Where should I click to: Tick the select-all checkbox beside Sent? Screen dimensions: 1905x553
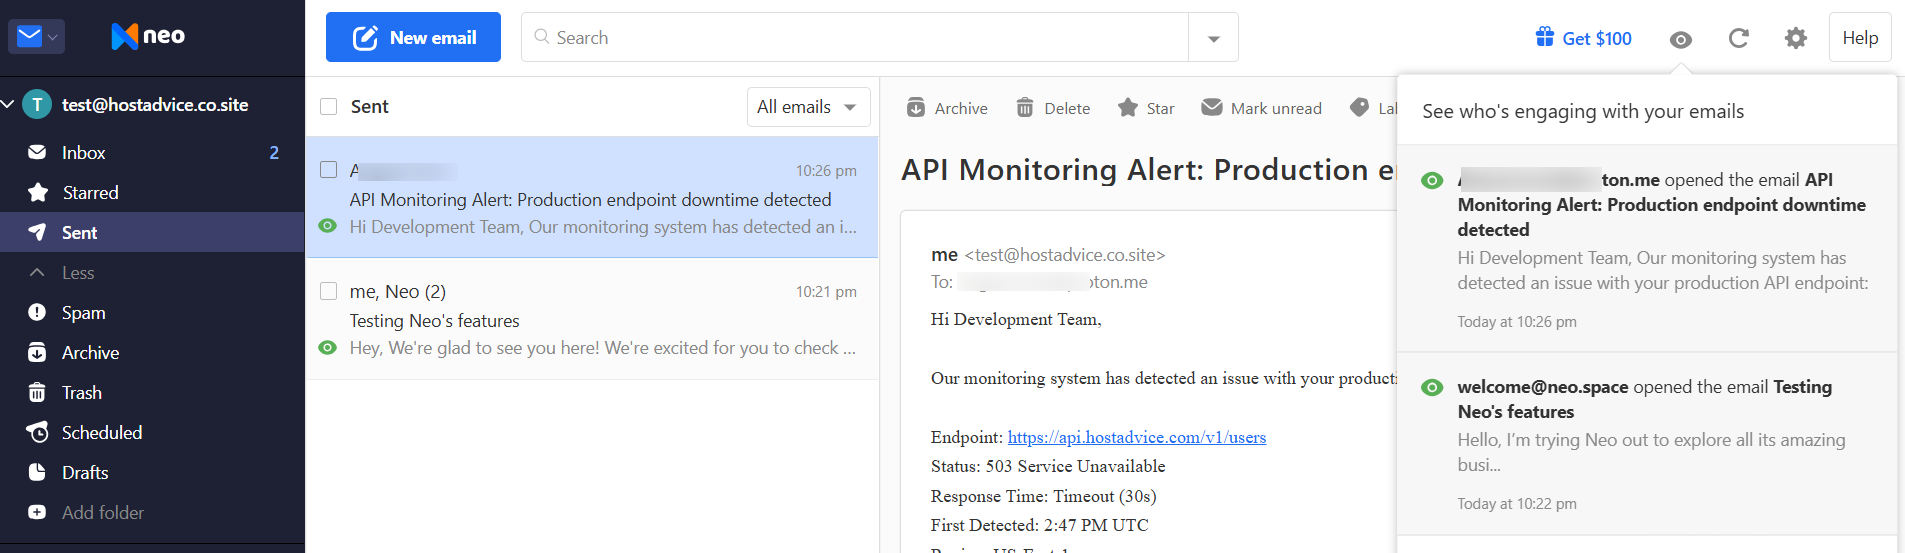328,106
